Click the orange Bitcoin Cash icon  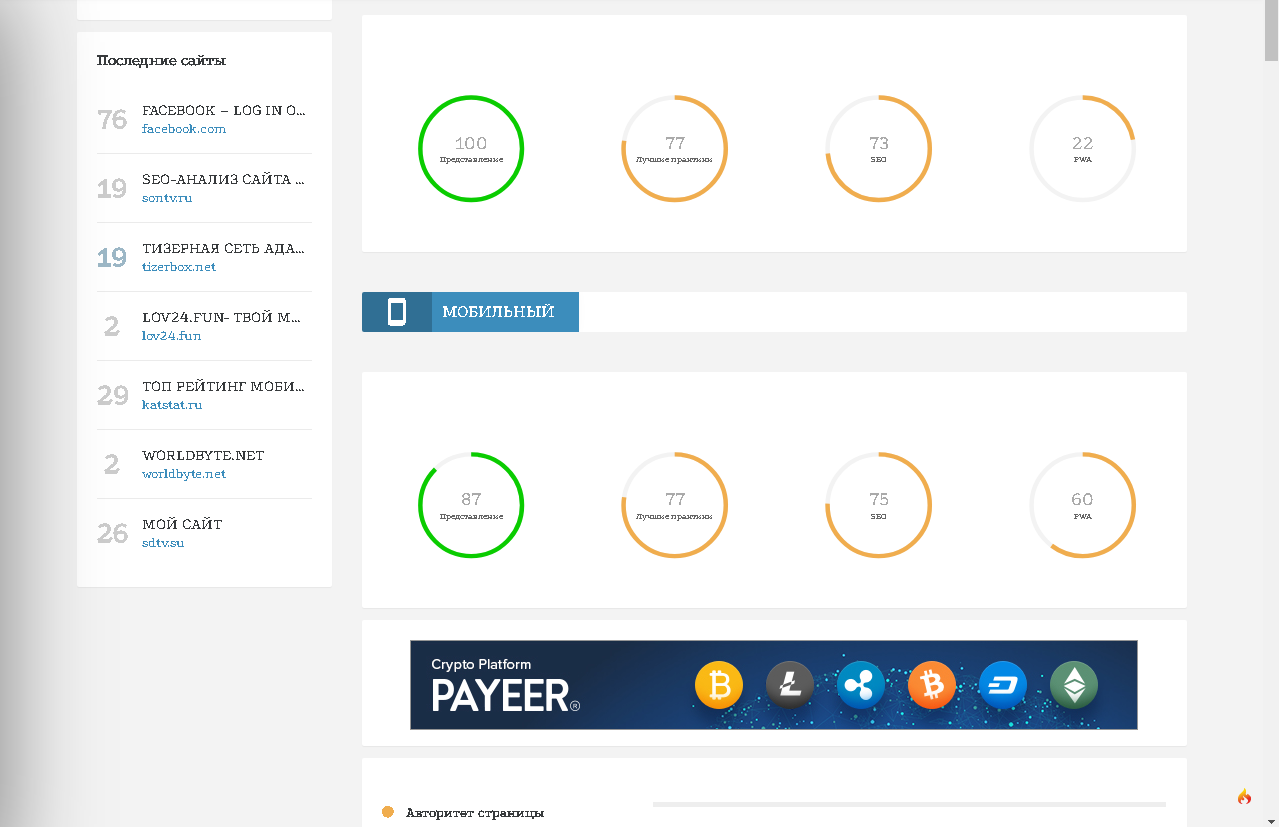point(932,686)
